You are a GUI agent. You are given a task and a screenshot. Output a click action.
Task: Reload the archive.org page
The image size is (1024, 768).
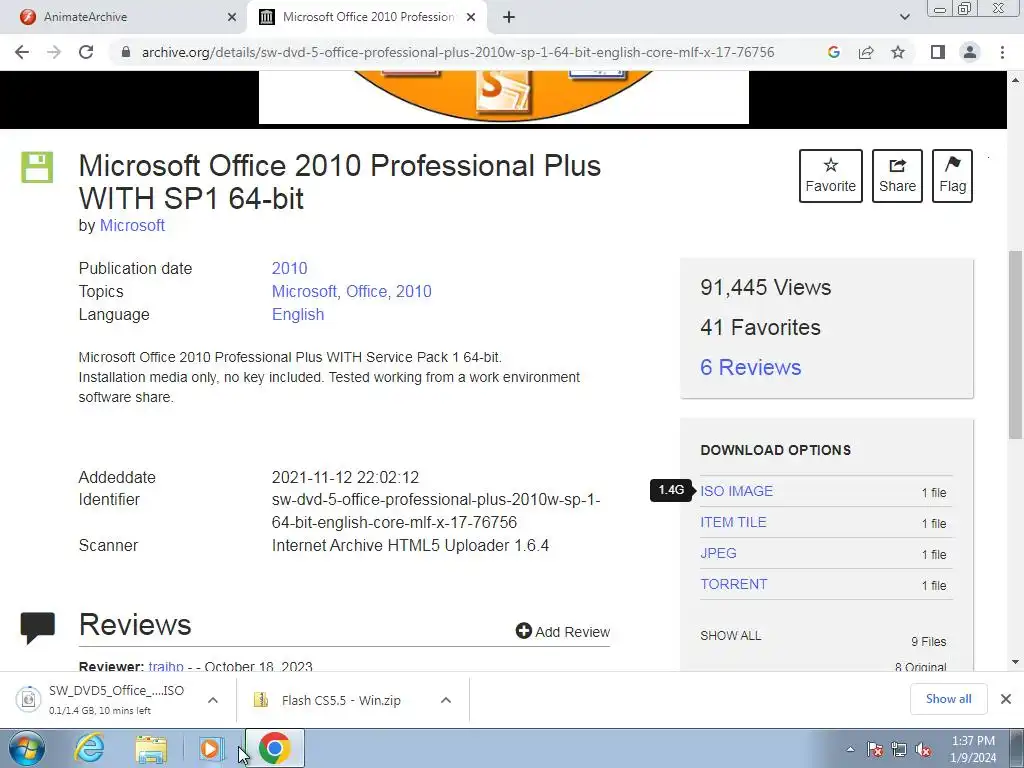86,52
